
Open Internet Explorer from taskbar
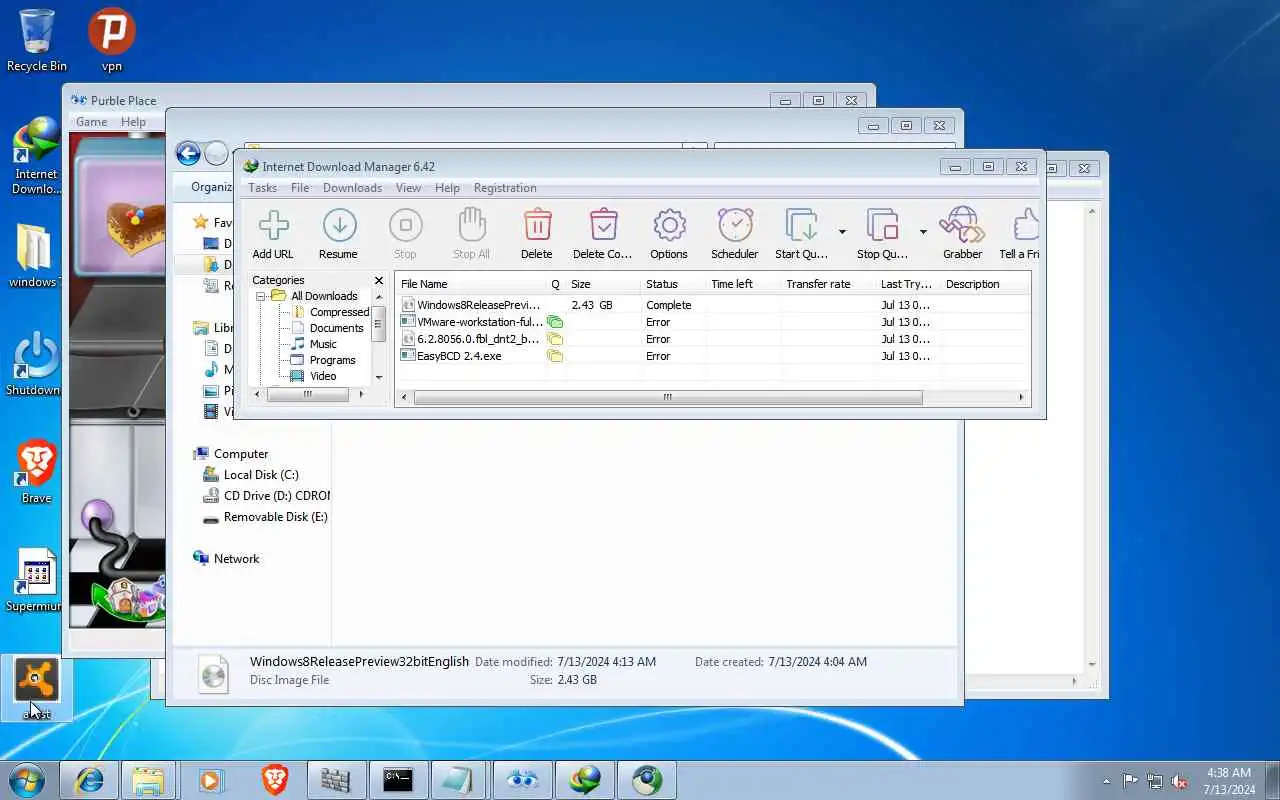pos(88,779)
